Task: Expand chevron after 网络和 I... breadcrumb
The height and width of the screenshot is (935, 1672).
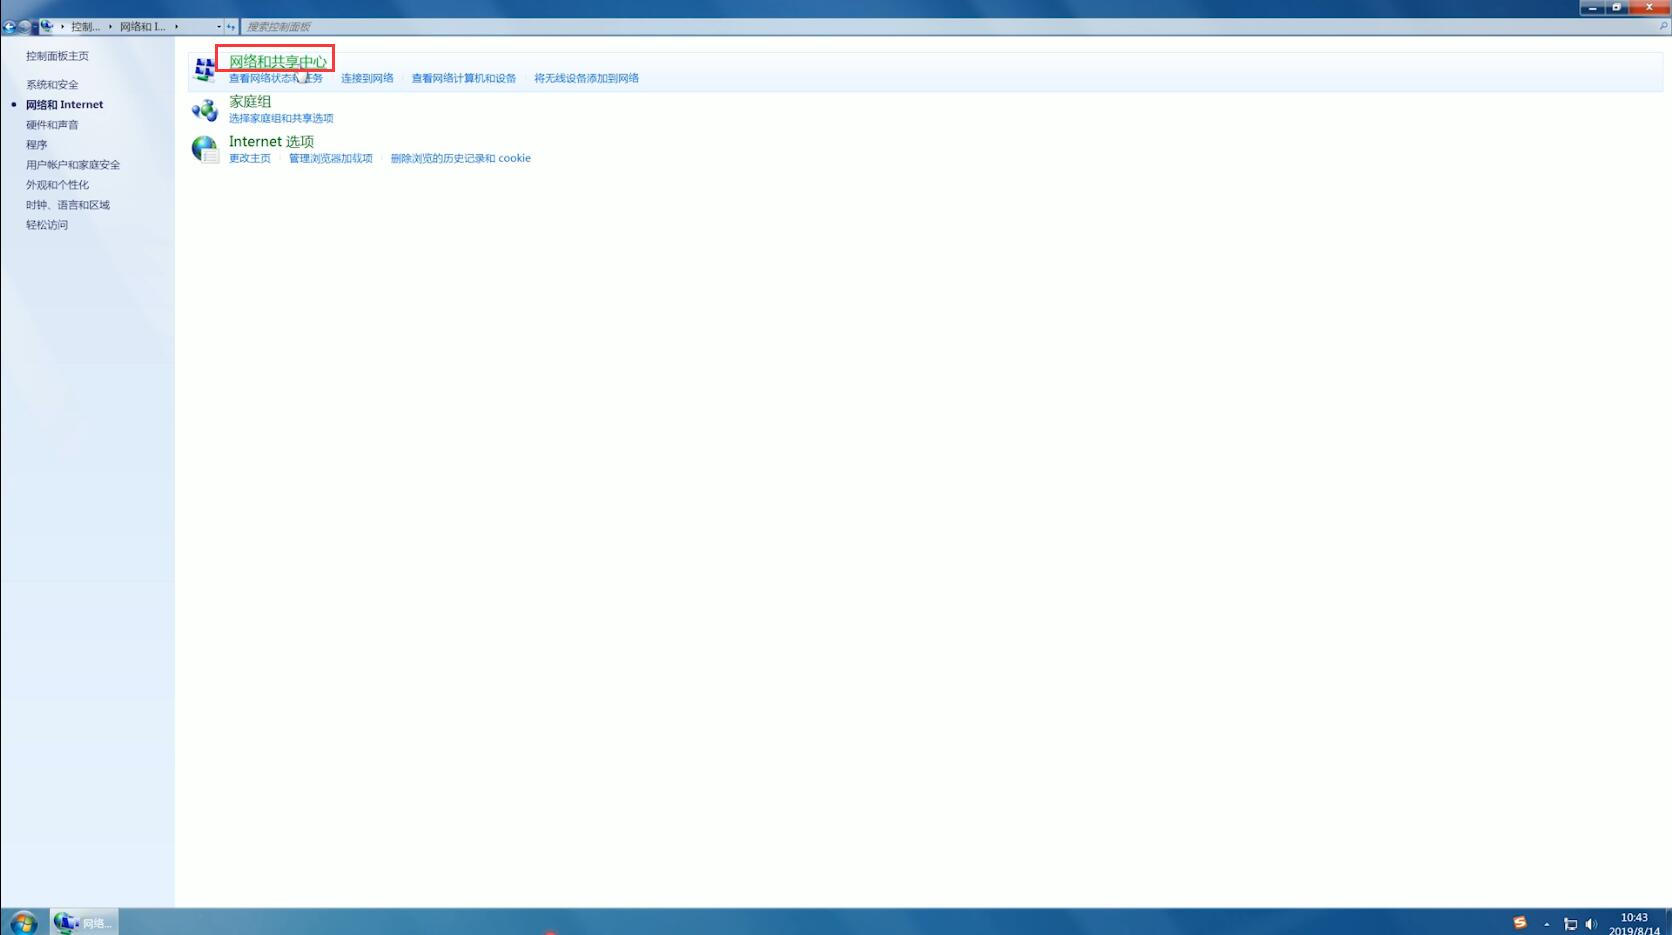Action: (176, 27)
